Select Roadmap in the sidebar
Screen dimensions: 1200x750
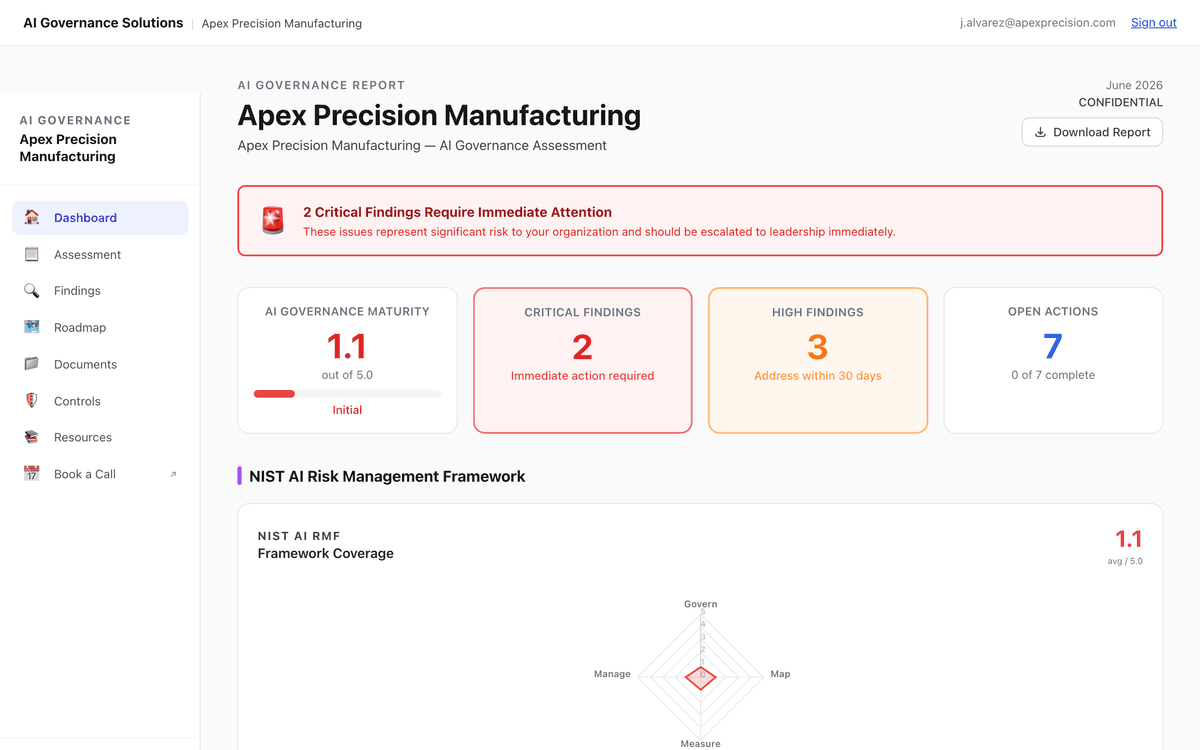pyautogui.click(x=100, y=327)
